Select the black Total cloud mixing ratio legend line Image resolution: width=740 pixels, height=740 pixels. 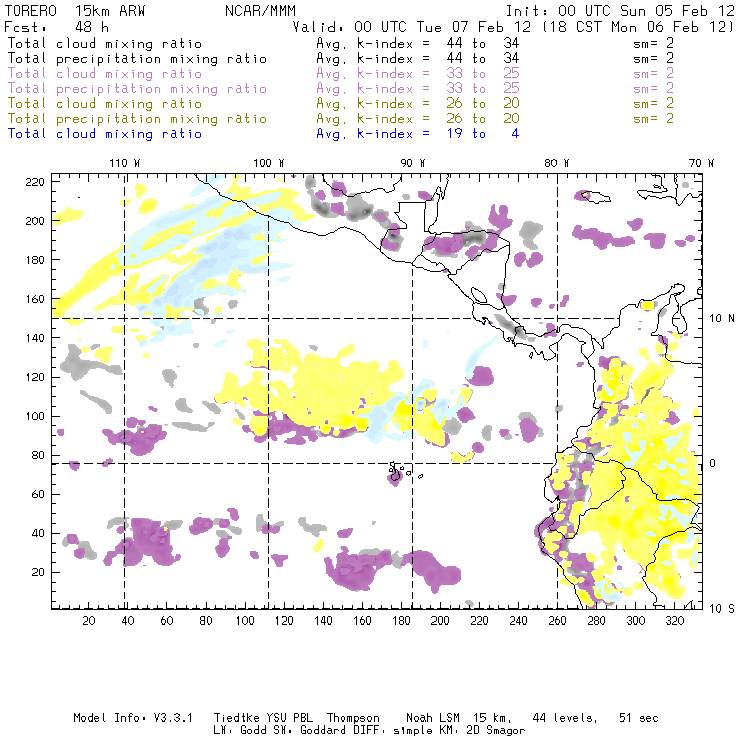(x=105, y=44)
